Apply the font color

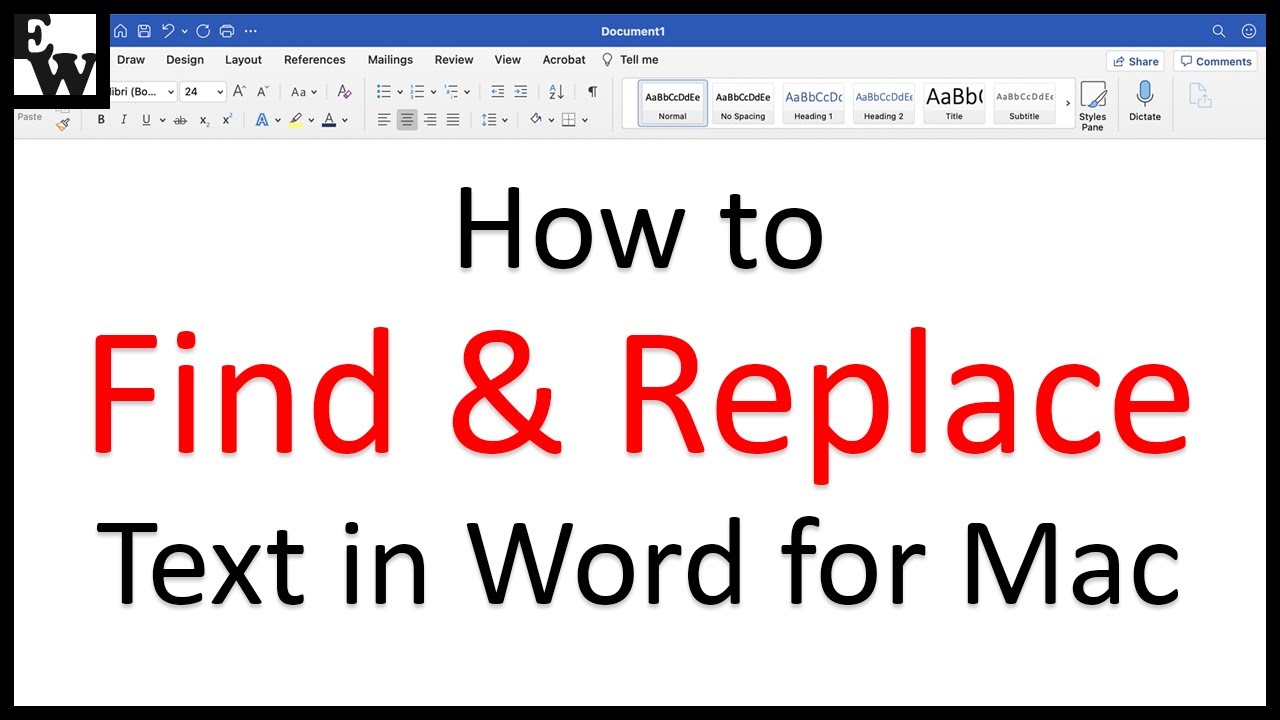329,120
